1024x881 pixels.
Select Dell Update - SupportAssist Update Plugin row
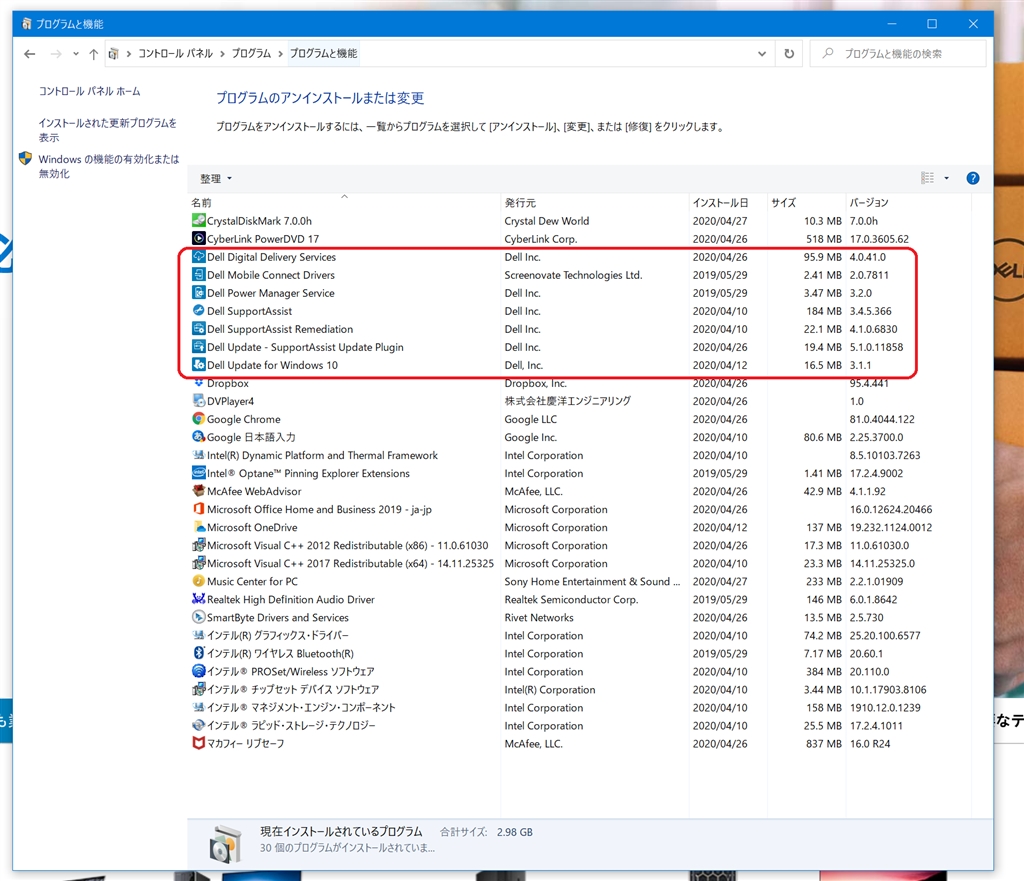pos(579,347)
